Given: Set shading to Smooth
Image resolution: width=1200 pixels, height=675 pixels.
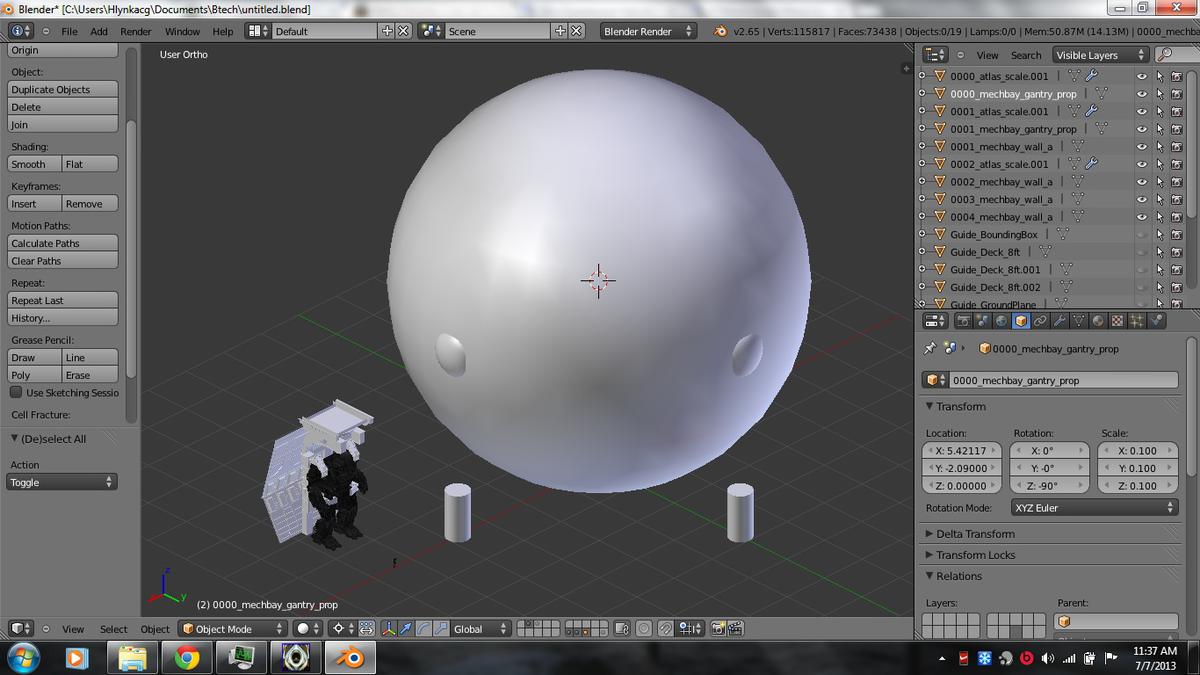Looking at the screenshot, I should pos(34,164).
